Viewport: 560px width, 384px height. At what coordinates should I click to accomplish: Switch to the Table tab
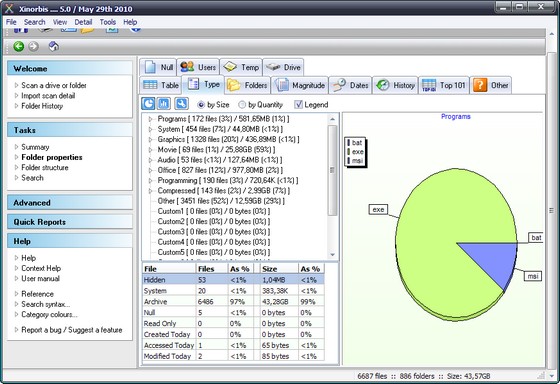pos(160,85)
